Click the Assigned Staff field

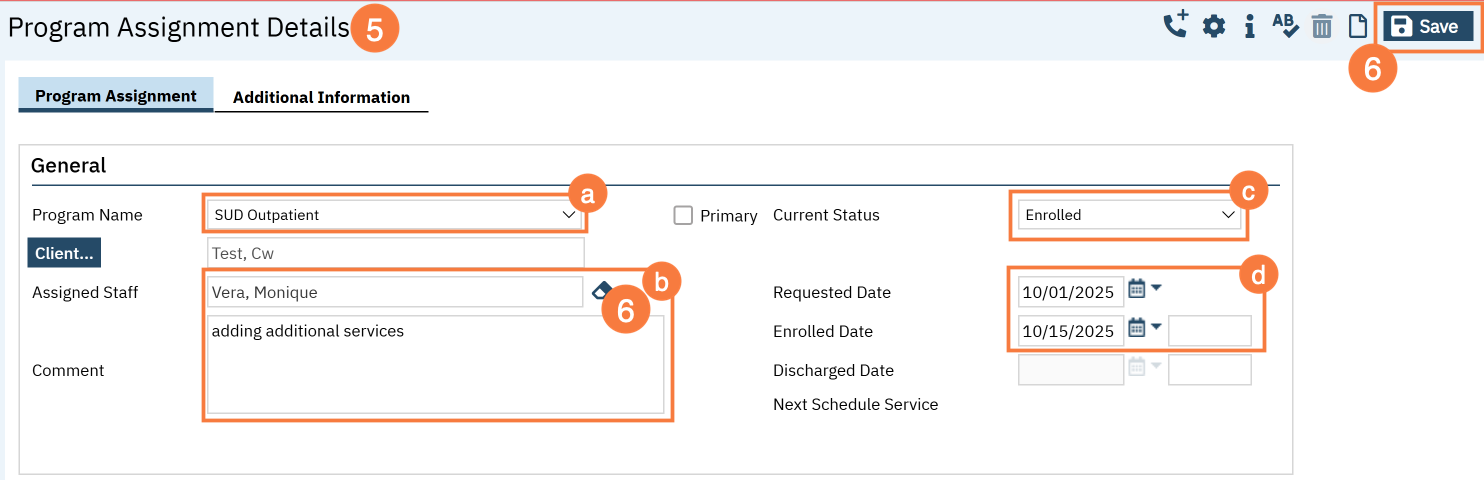(x=394, y=292)
